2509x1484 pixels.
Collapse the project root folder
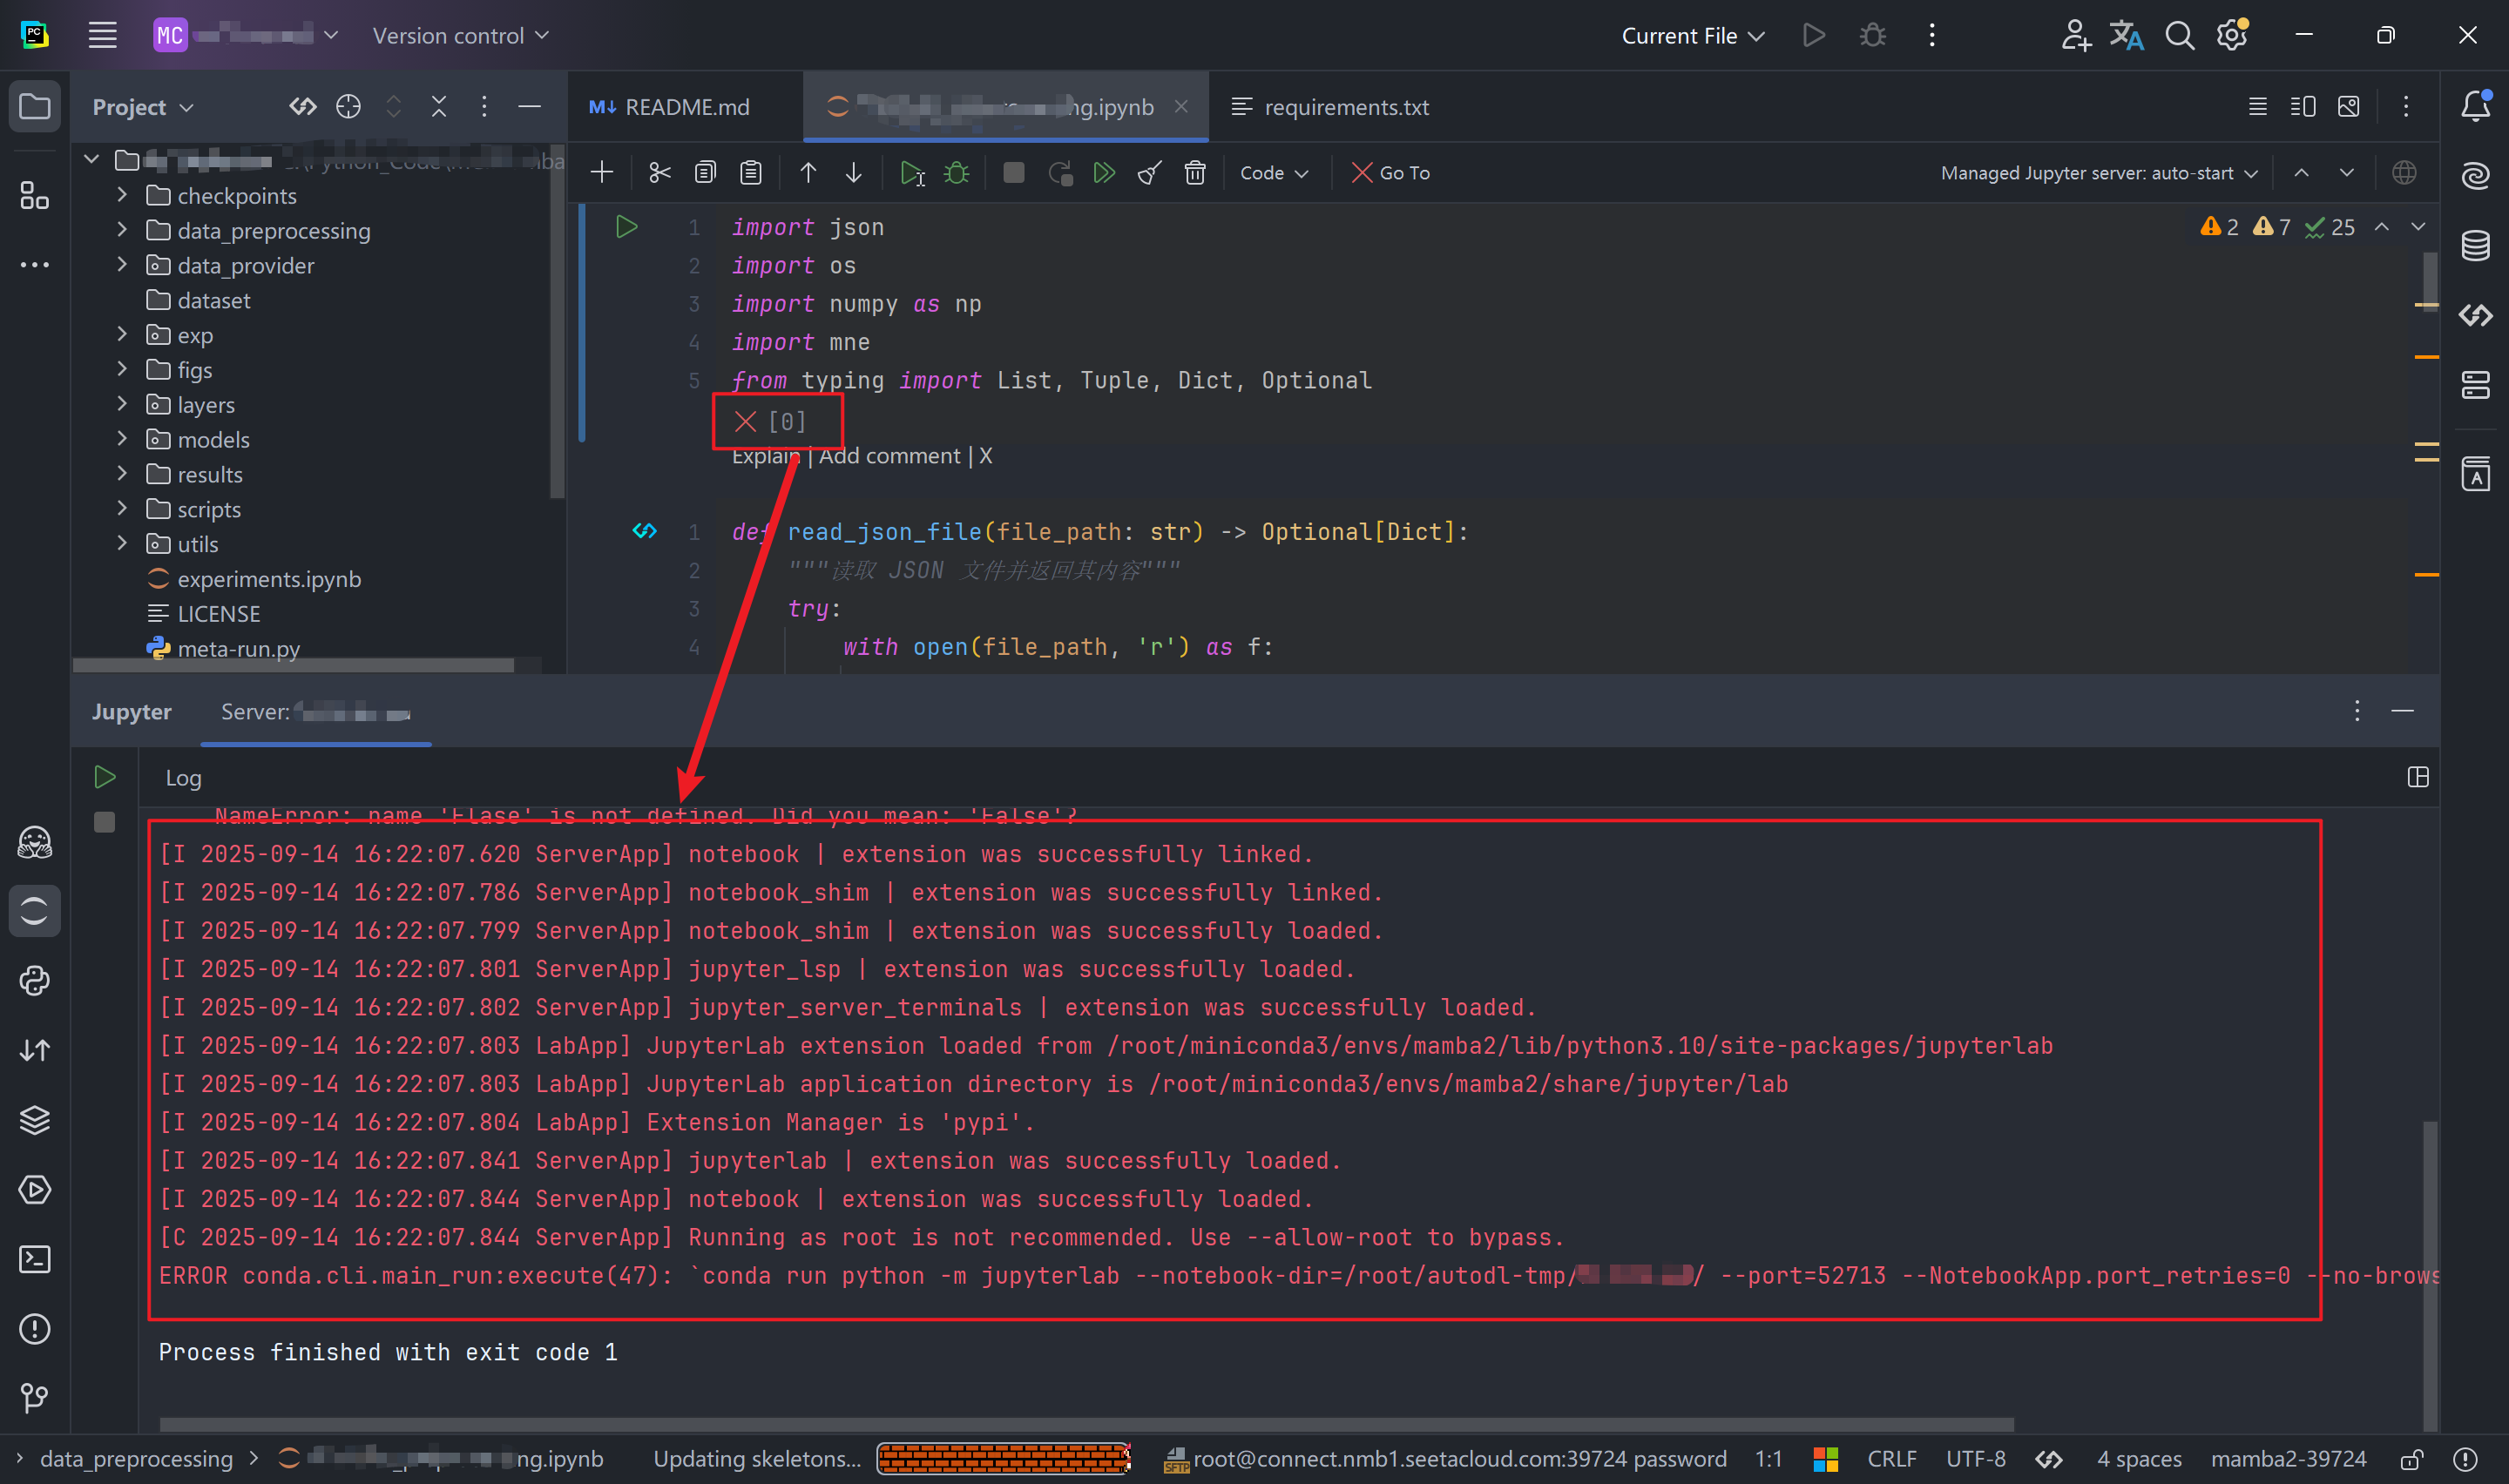coord(92,159)
